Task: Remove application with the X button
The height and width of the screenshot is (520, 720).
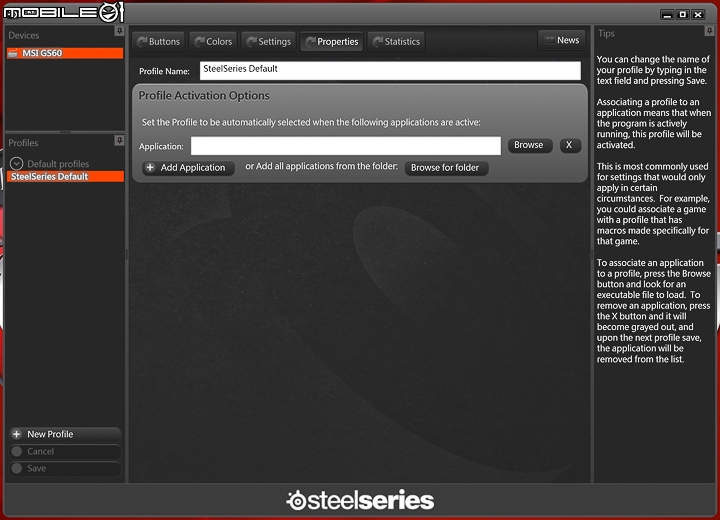Action: [x=570, y=145]
